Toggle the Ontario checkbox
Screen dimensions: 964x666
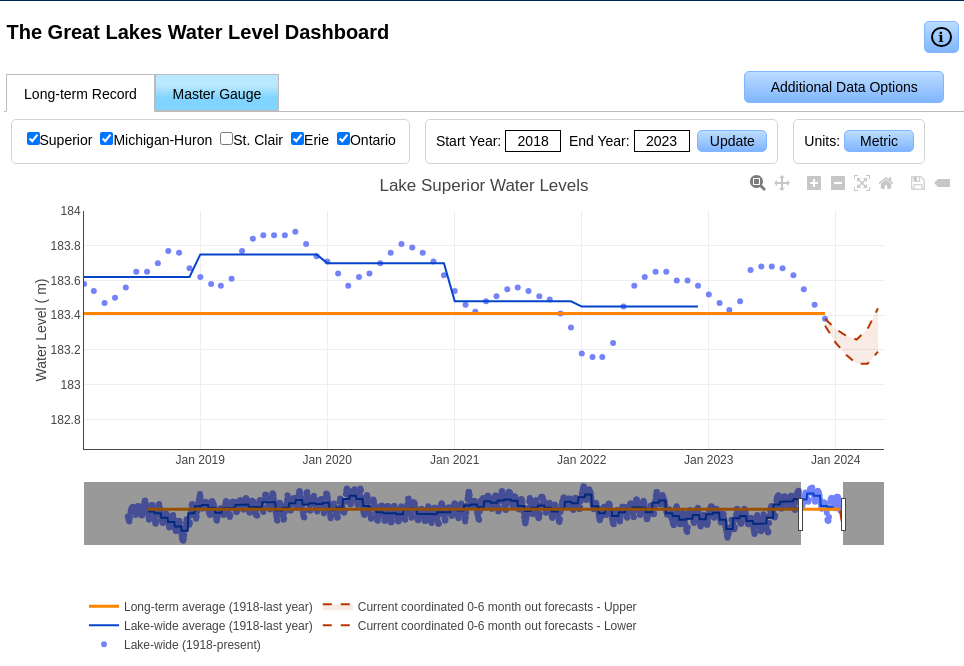pyautogui.click(x=343, y=138)
